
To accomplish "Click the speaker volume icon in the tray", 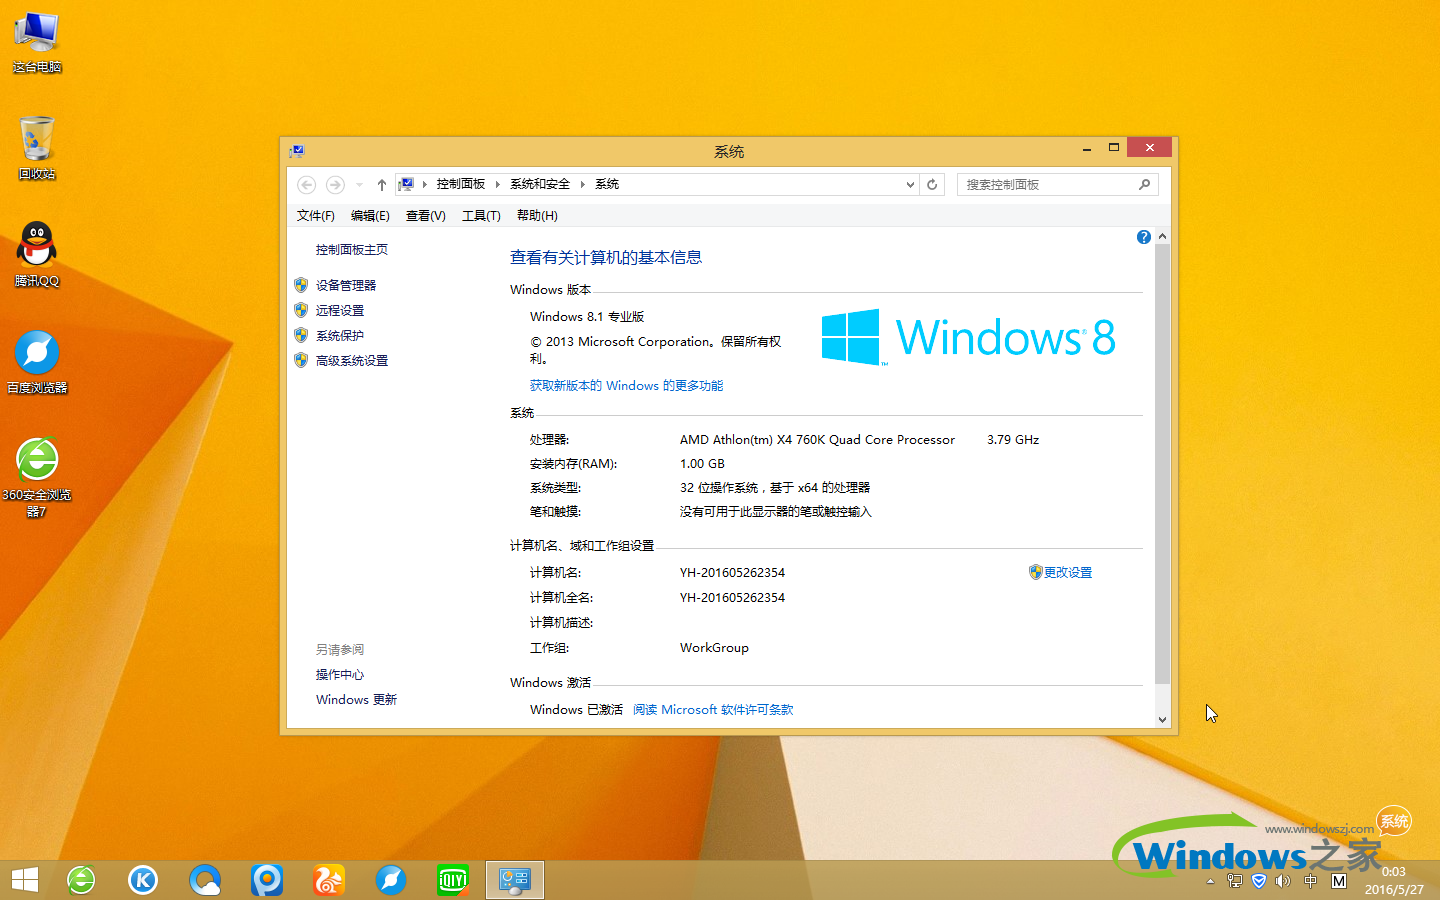I will pyautogui.click(x=1284, y=881).
